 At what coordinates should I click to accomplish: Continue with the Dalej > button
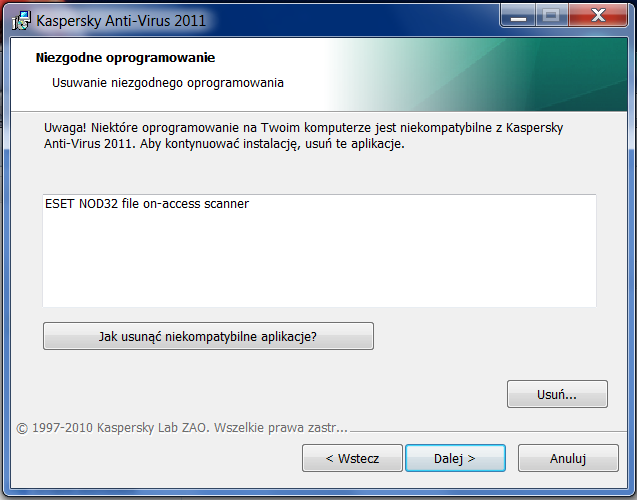pyautogui.click(x=455, y=458)
